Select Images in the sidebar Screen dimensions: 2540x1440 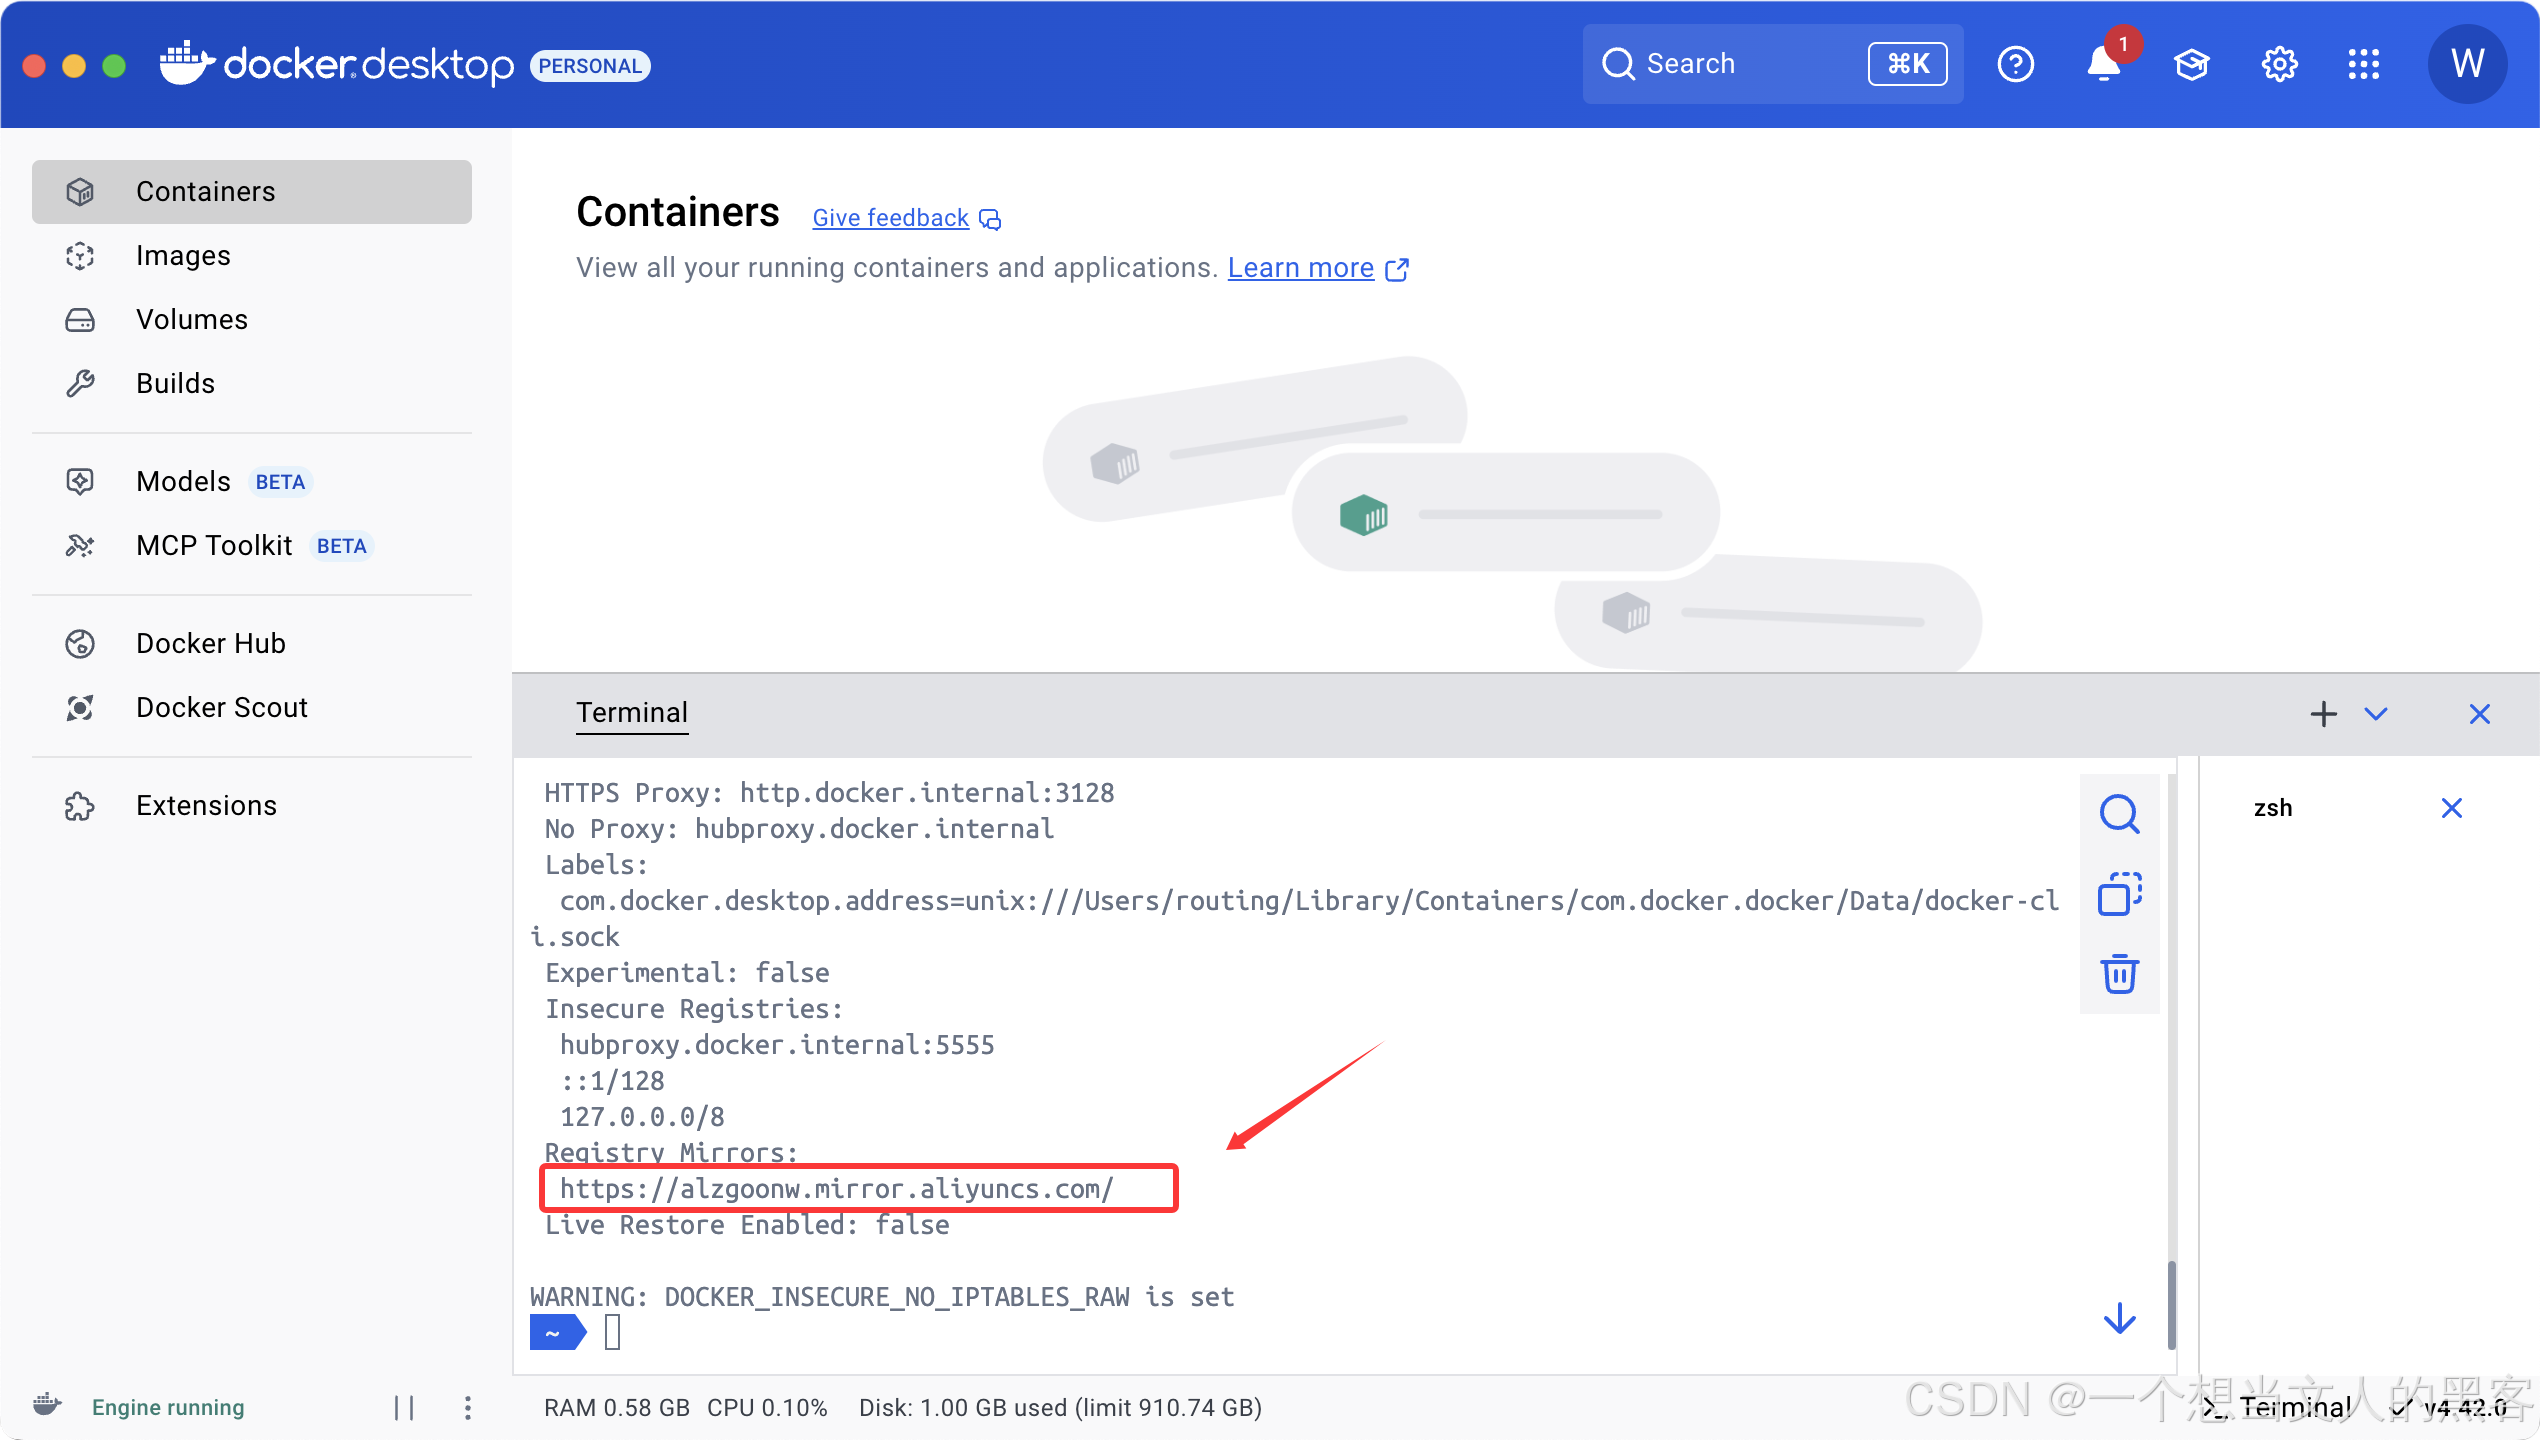pos(183,255)
